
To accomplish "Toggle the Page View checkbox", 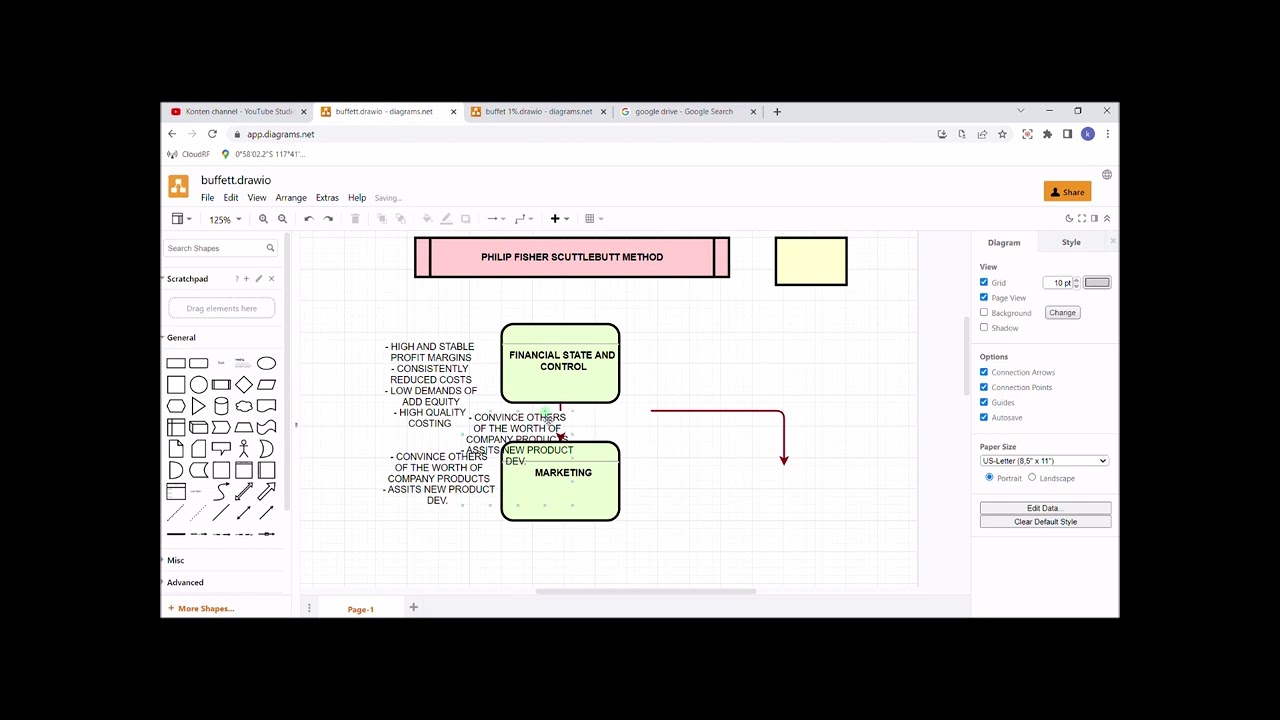I will [984, 297].
